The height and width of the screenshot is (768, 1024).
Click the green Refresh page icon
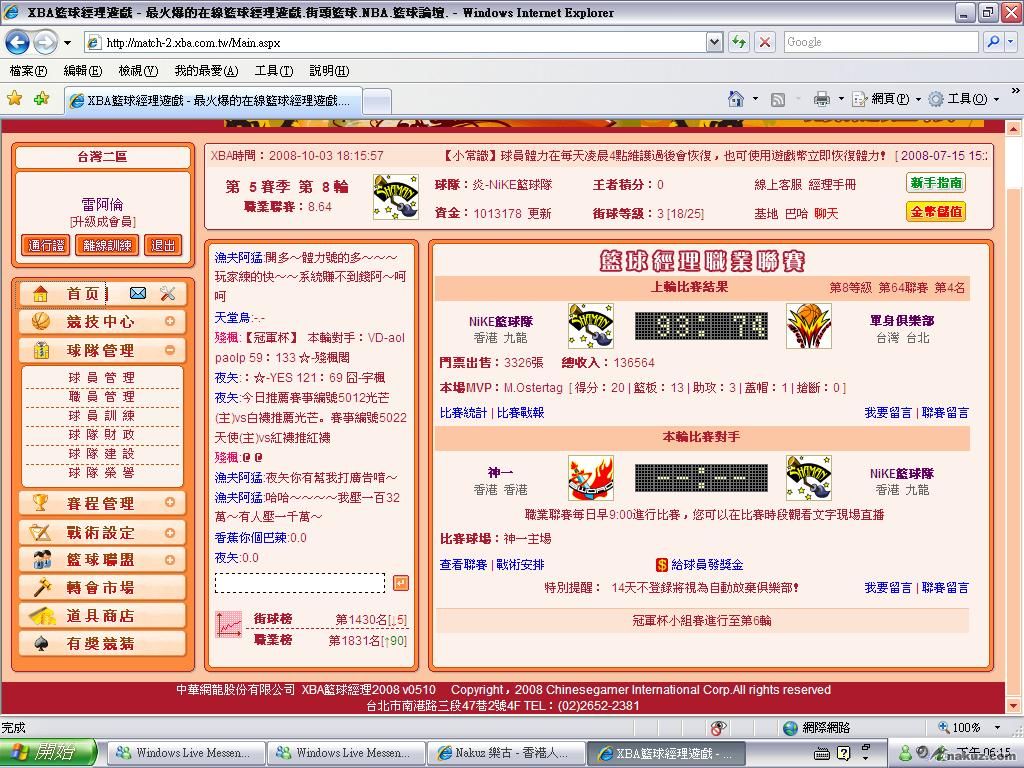[x=739, y=42]
